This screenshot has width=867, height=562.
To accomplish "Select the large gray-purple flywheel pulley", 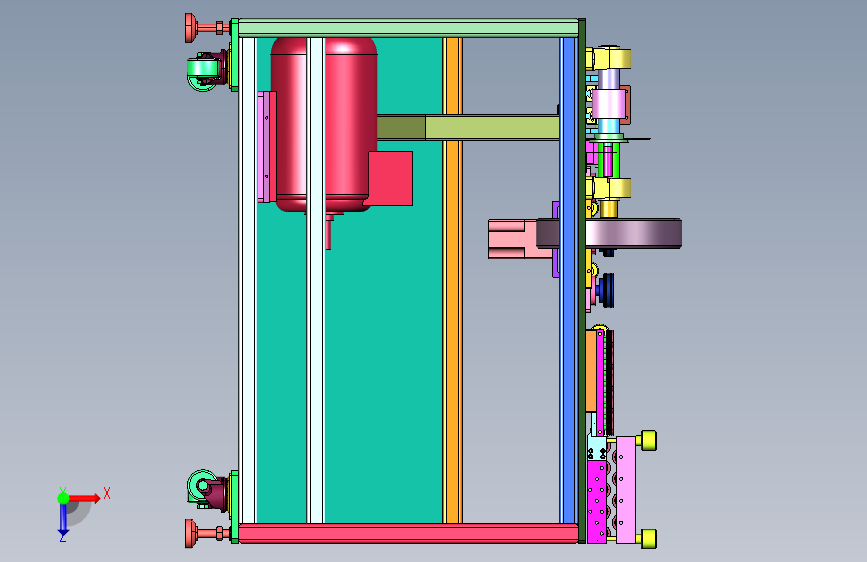I will pyautogui.click(x=634, y=233).
